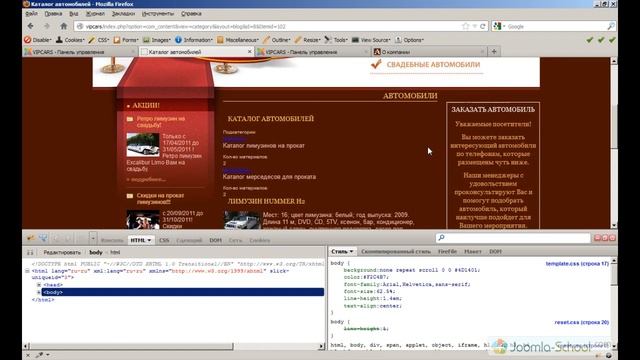640x360 pixels.
Task: Click the white limousine thumbnail in Акции
Action: [143, 145]
